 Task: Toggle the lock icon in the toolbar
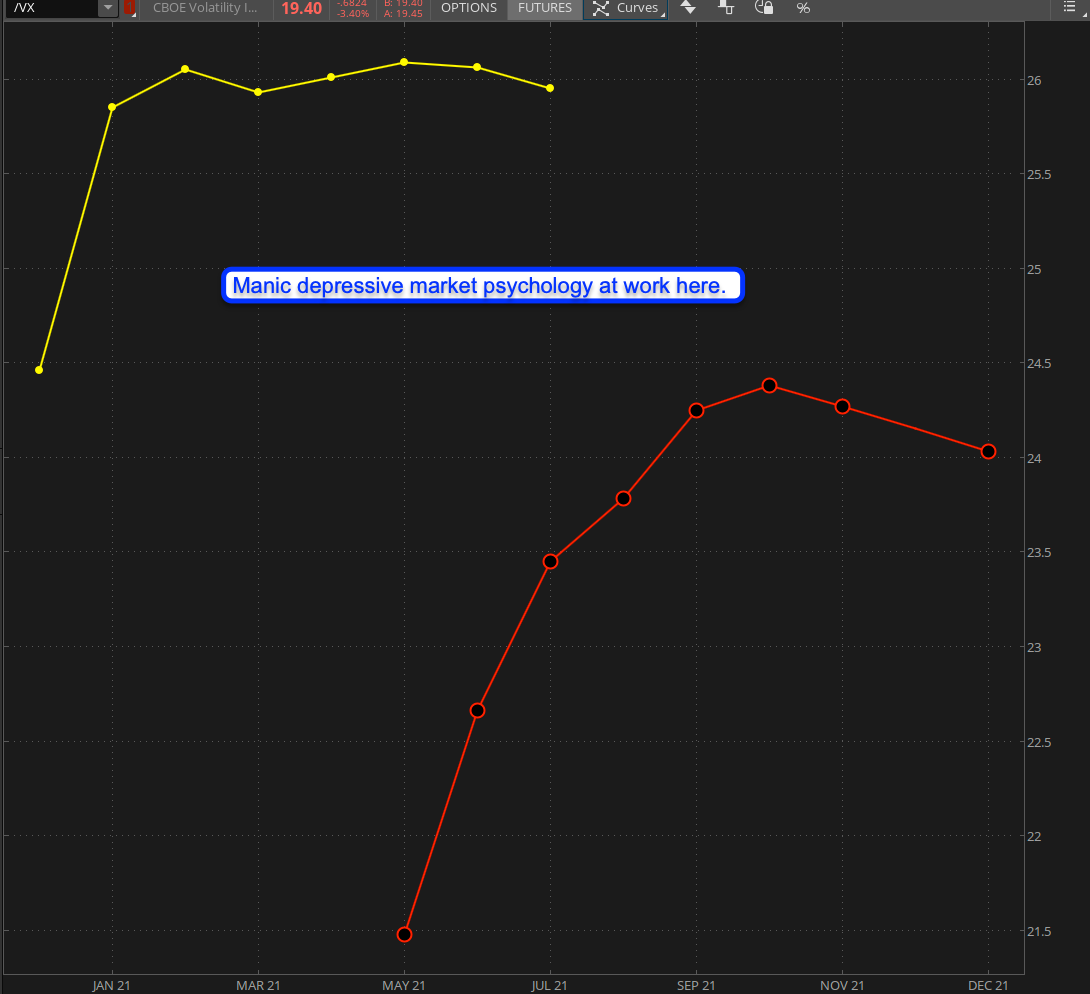click(x=764, y=8)
